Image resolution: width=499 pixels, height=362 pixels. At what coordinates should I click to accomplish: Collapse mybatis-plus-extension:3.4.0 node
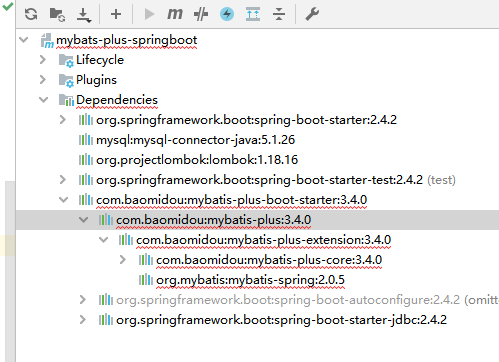(104, 240)
